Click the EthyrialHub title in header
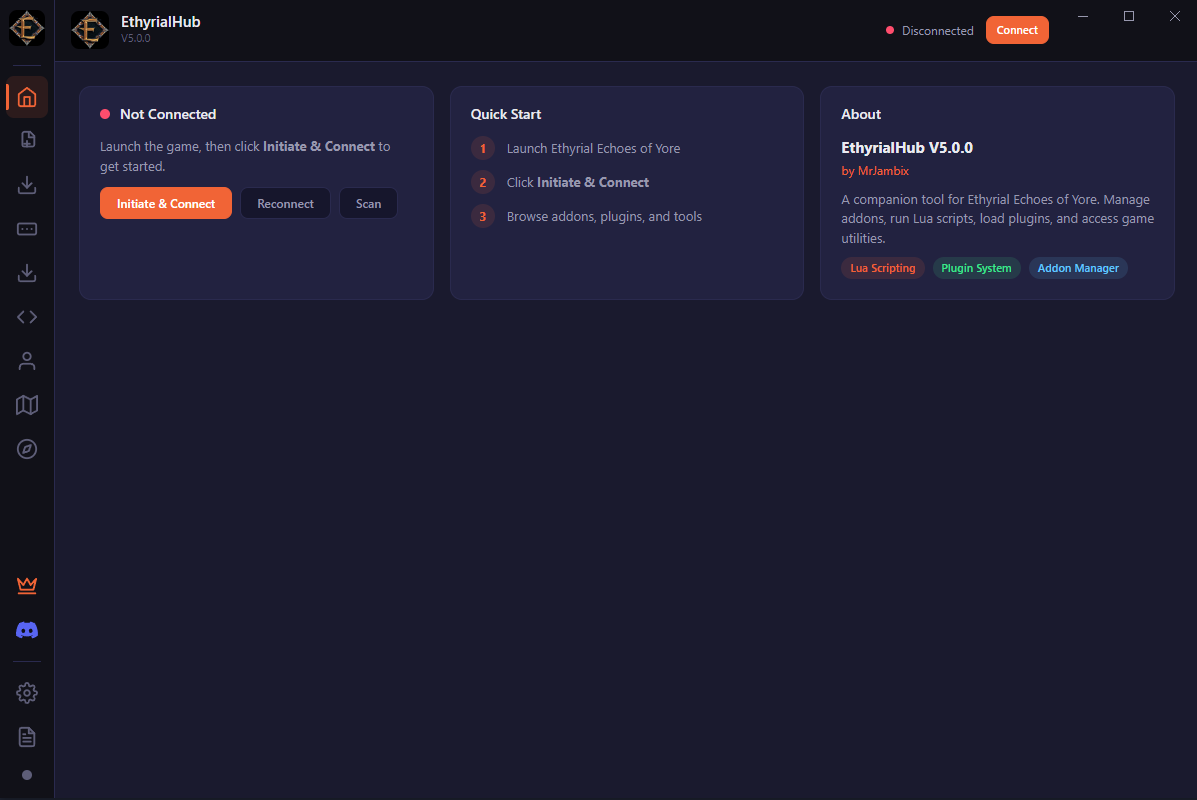Viewport: 1197px width, 800px height. coord(160,21)
